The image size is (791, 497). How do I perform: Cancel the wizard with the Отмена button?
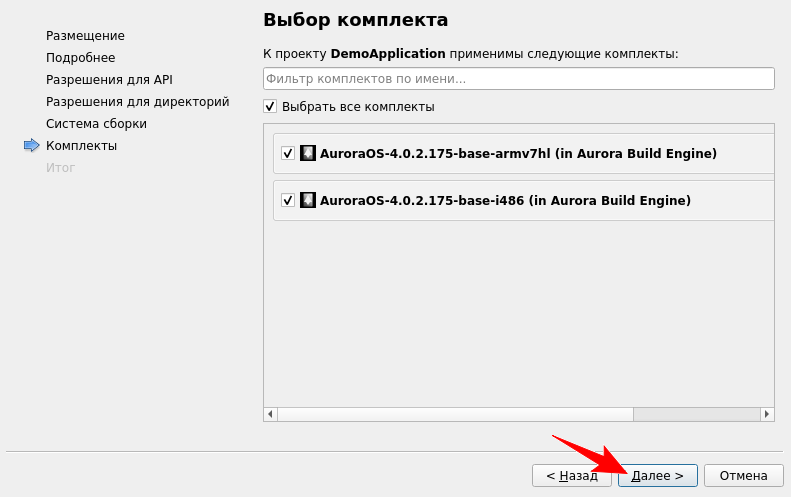[x=744, y=475]
